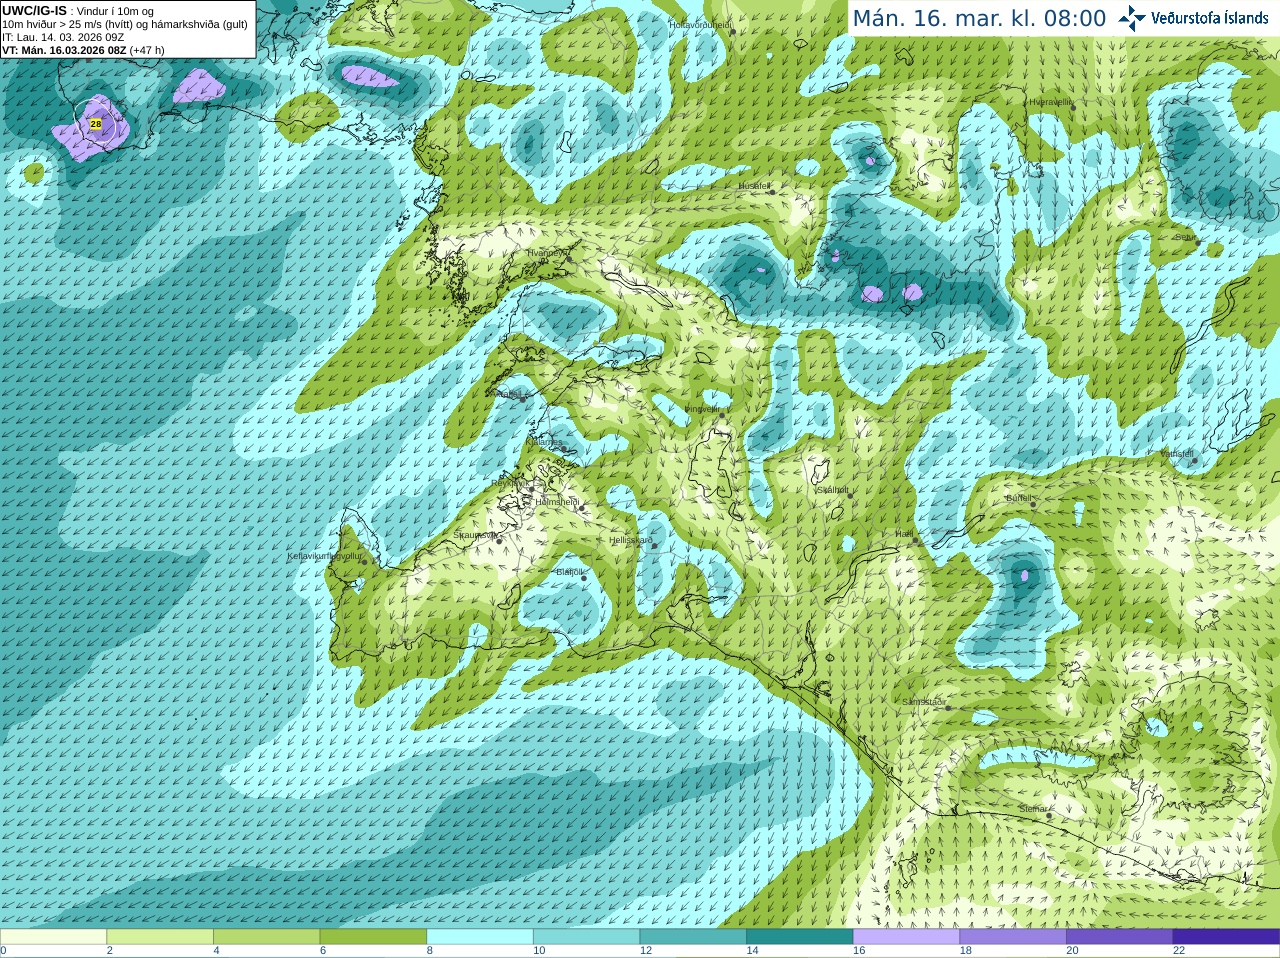The height and width of the screenshot is (958, 1280).
Task: Click the Vatnsfell station label
Action: [x=1177, y=453]
